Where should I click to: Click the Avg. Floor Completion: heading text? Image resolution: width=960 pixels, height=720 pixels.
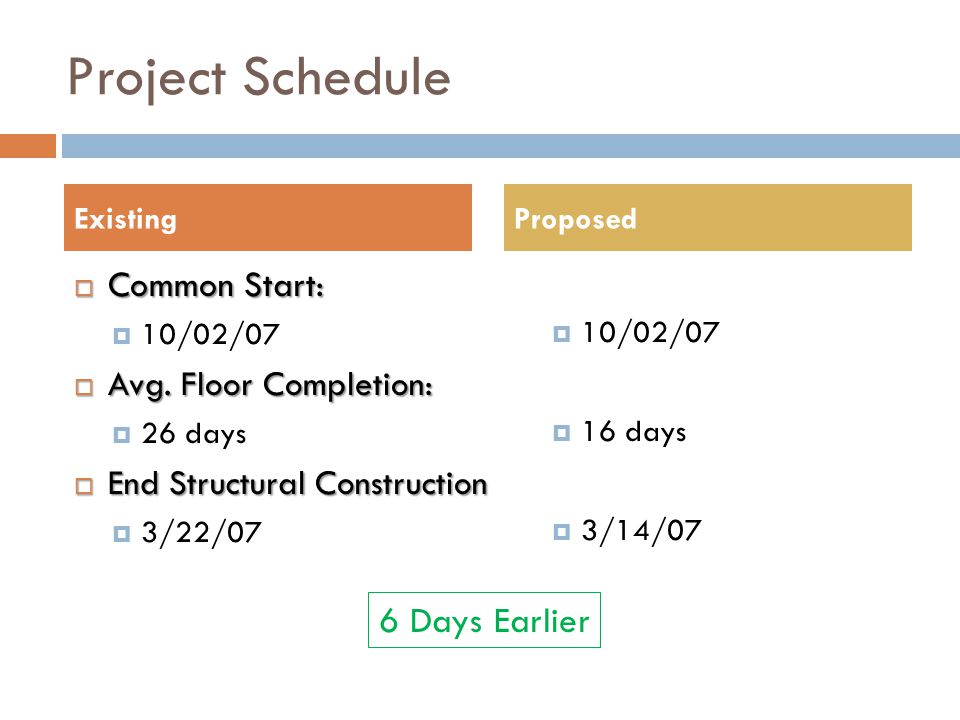(x=271, y=386)
